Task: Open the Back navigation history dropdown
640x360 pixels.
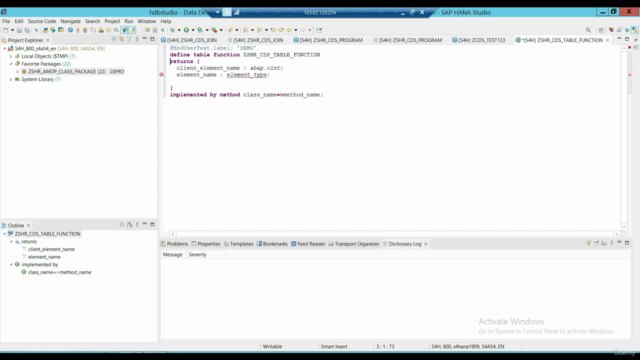Action: pos(296,30)
